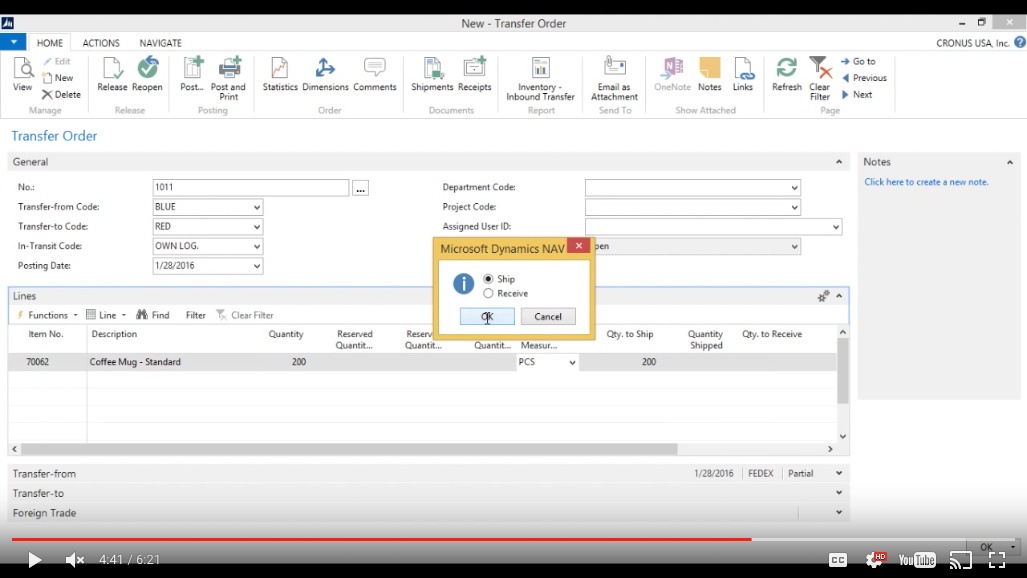Open Statistics from the ribbon
The image size is (1027, 578).
coord(280,74)
